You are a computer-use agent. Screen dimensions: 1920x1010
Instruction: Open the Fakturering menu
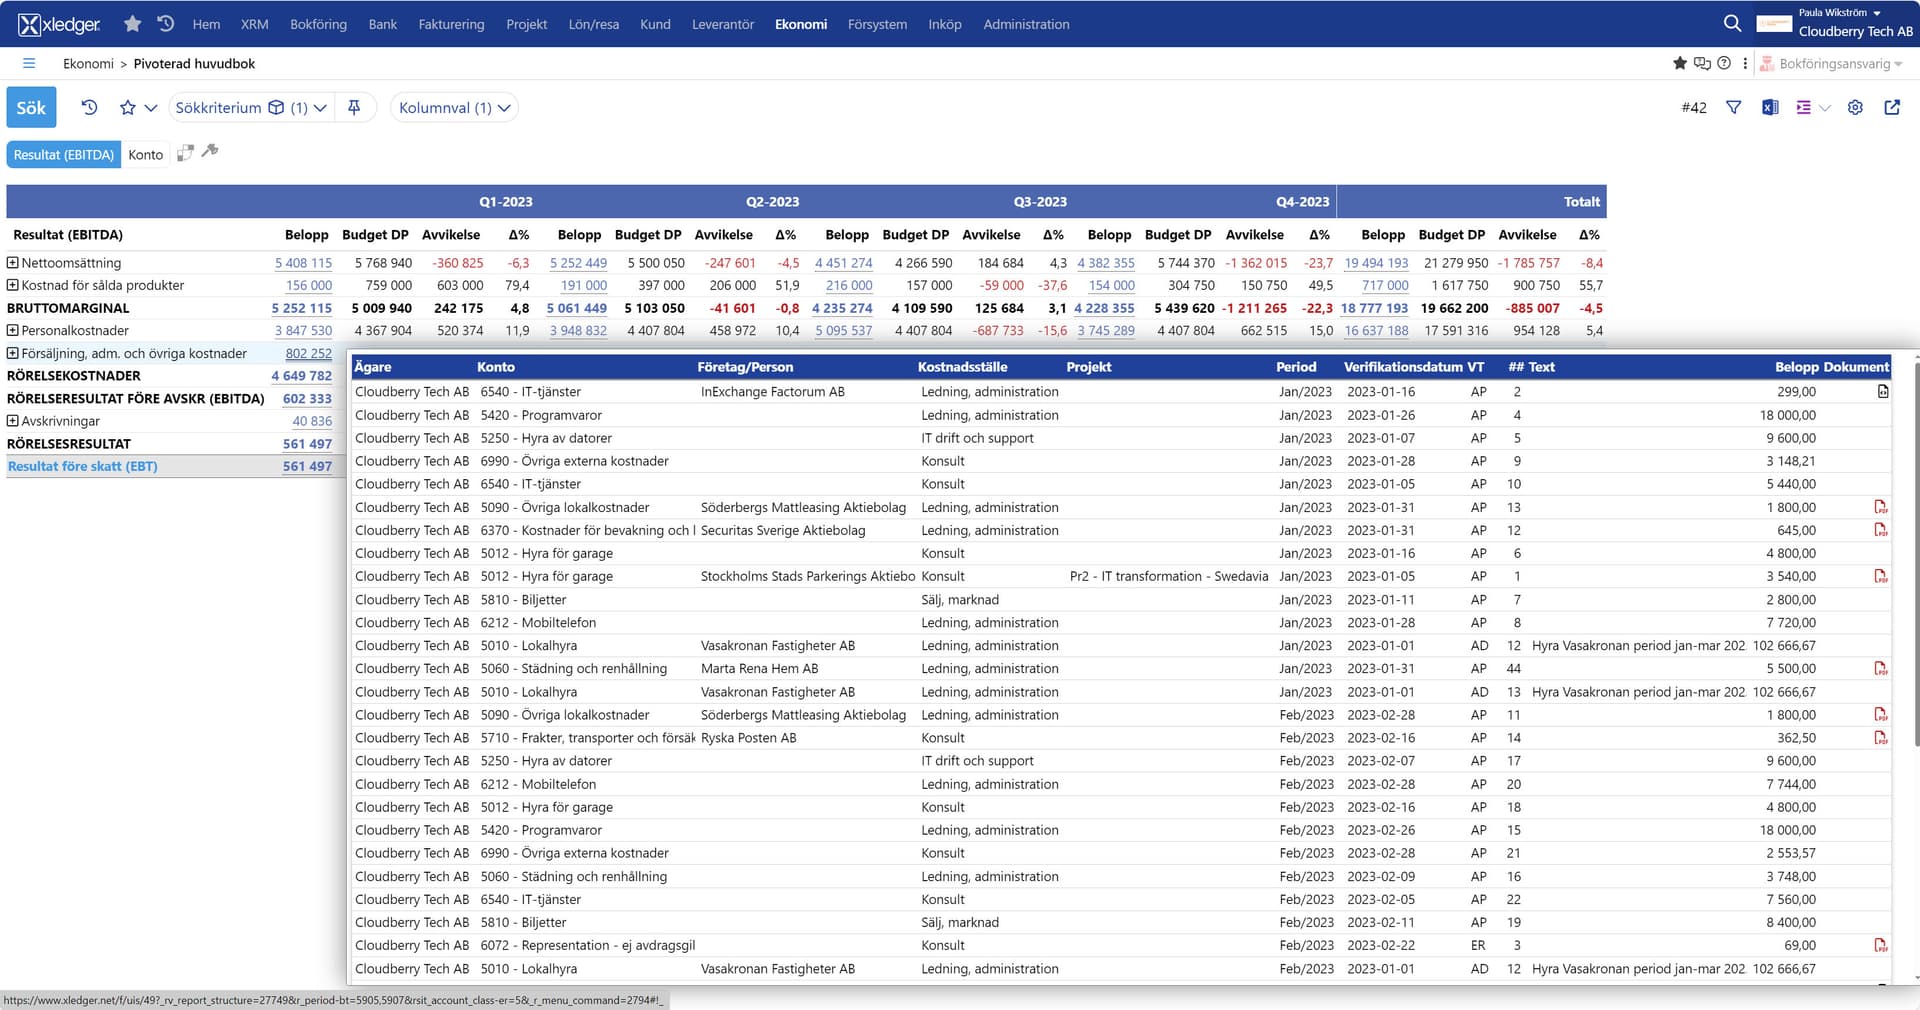pos(451,24)
